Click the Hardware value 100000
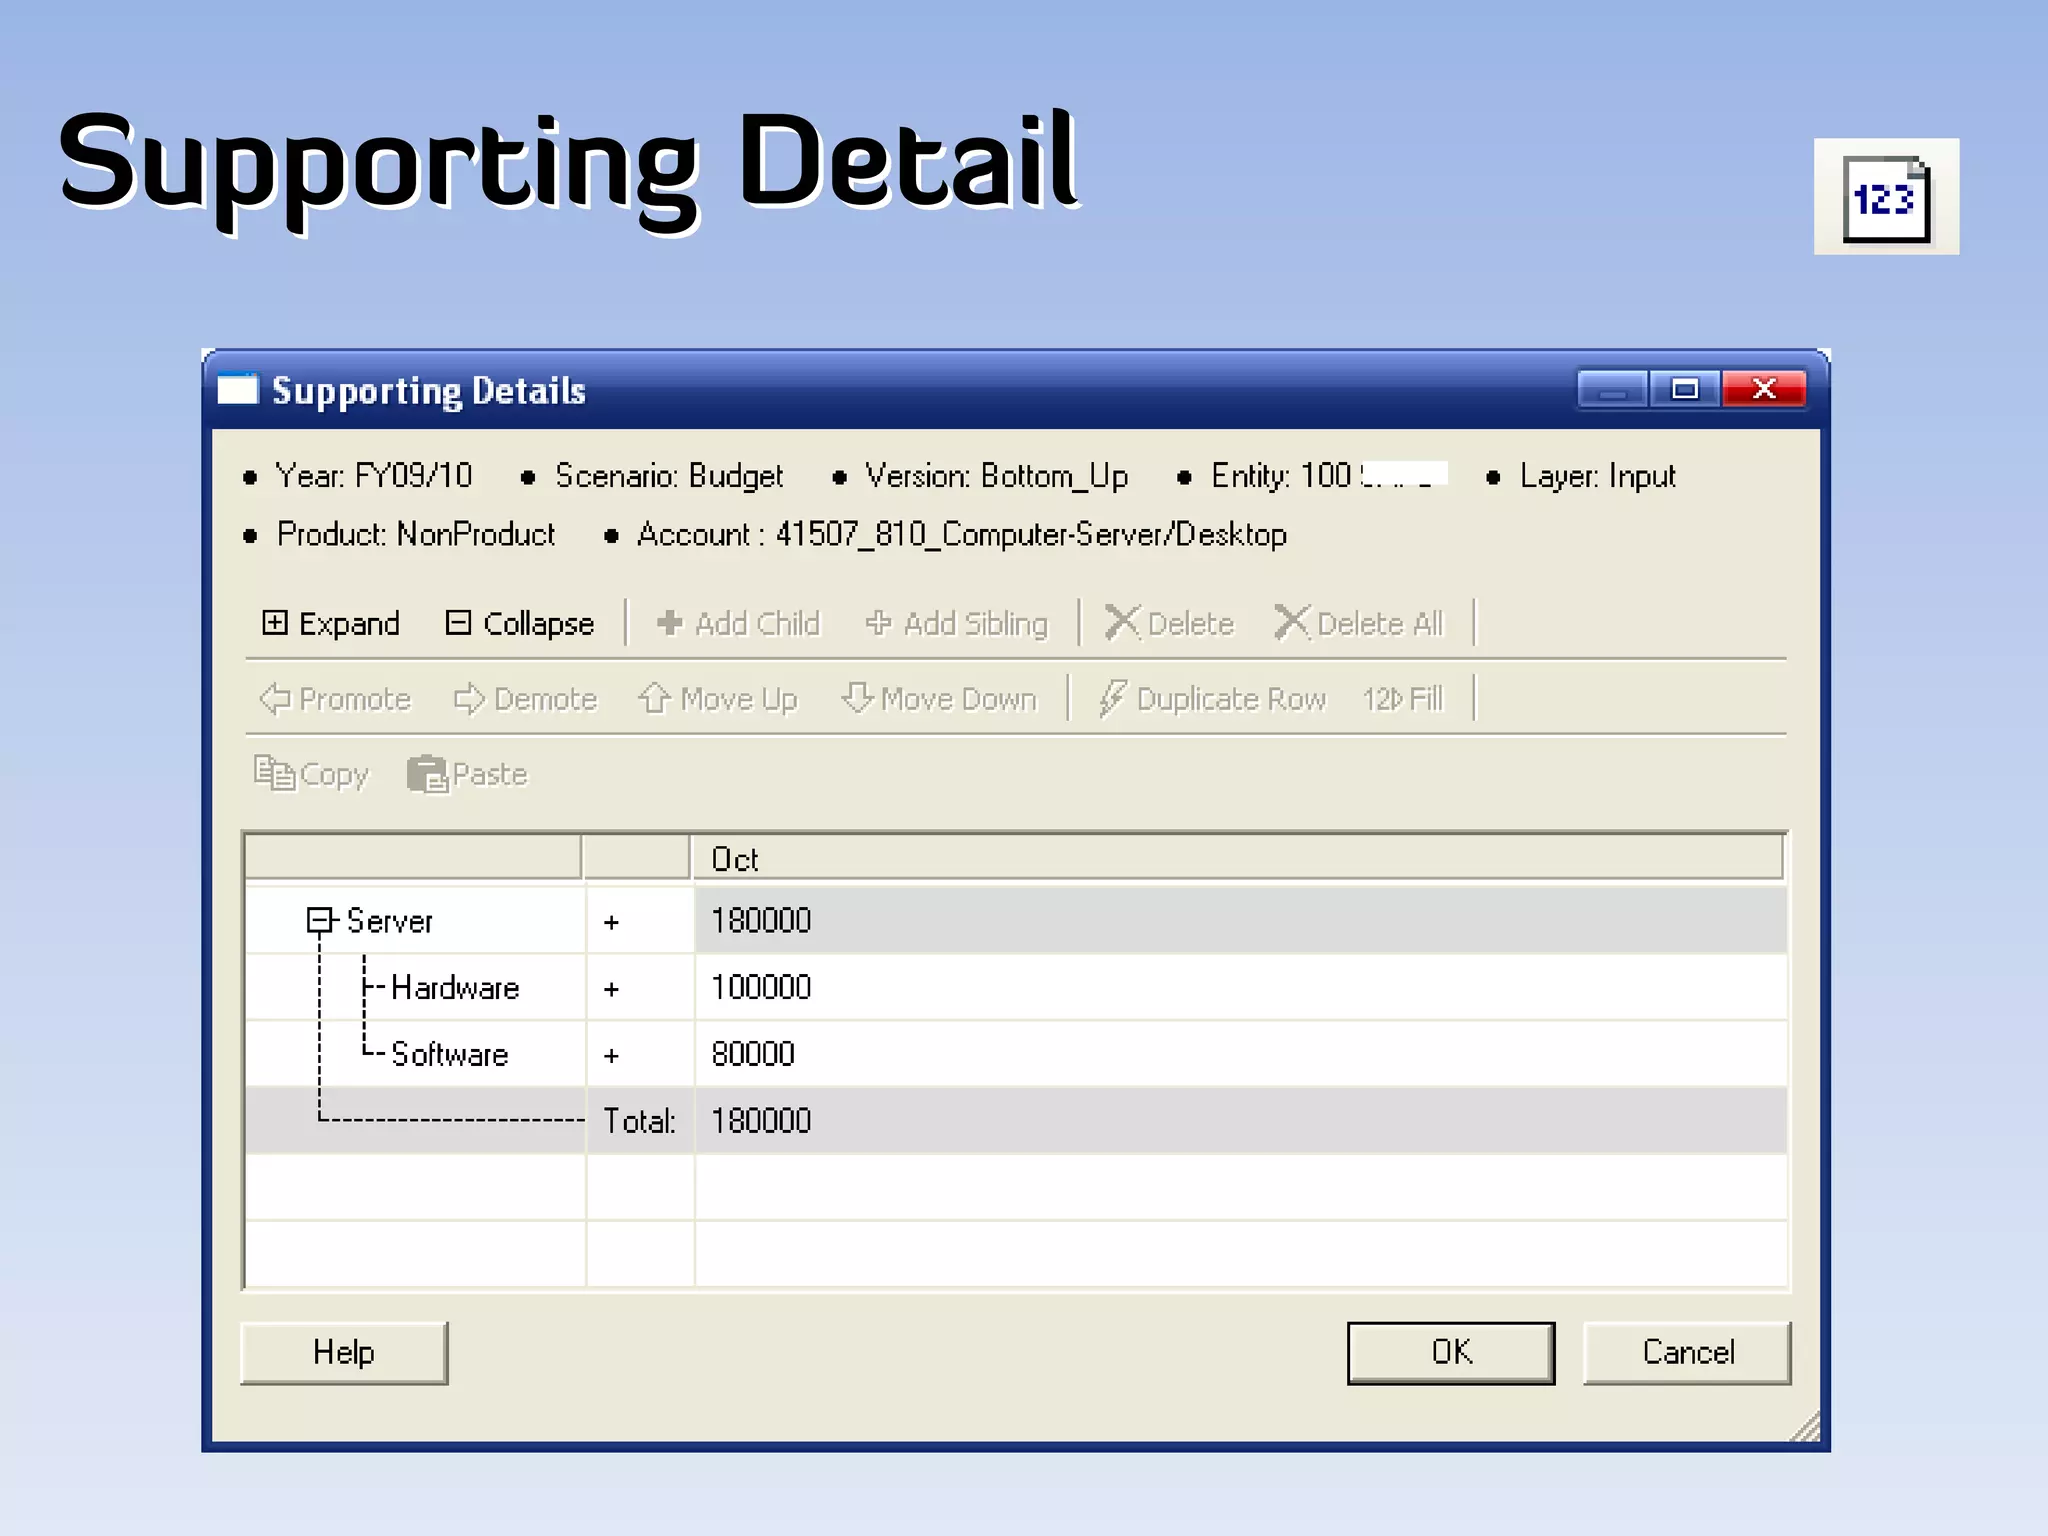Image resolution: width=2048 pixels, height=1536 pixels. pos(1240,988)
